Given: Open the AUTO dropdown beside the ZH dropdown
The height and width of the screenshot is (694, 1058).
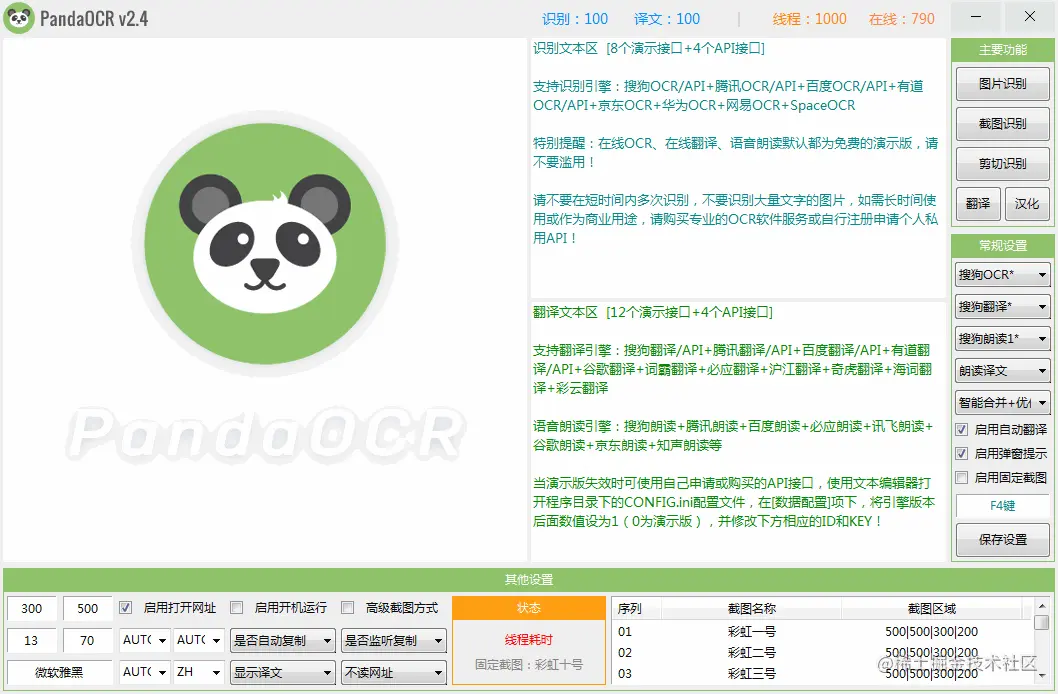Looking at the screenshot, I should [144, 672].
